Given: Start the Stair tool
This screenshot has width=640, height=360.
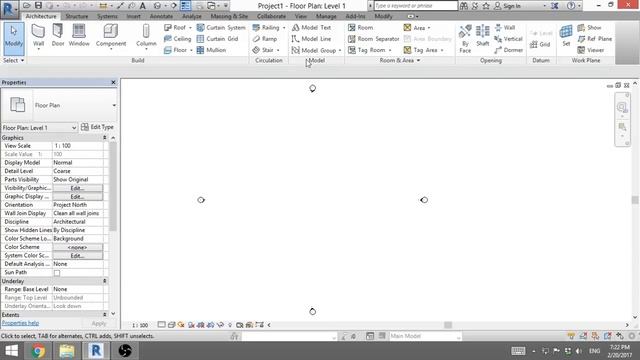Looking at the screenshot, I should pyautogui.click(x=266, y=50).
